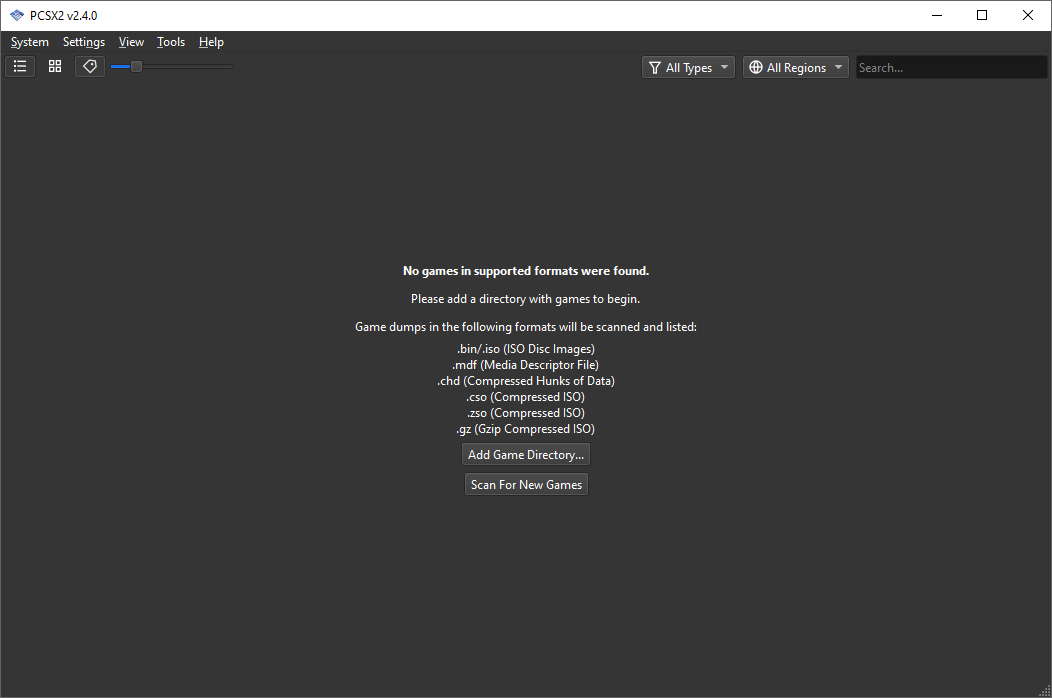Viewport: 1052px width, 698px height.
Task: Open the System menu
Action: (x=30, y=42)
